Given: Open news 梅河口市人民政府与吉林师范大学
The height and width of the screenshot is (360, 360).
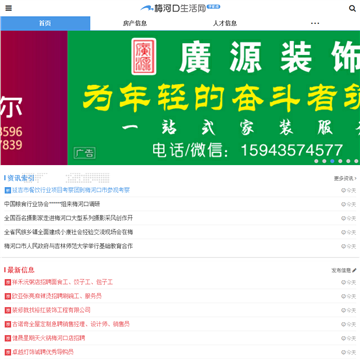Looking at the screenshot, I should [x=68, y=246].
